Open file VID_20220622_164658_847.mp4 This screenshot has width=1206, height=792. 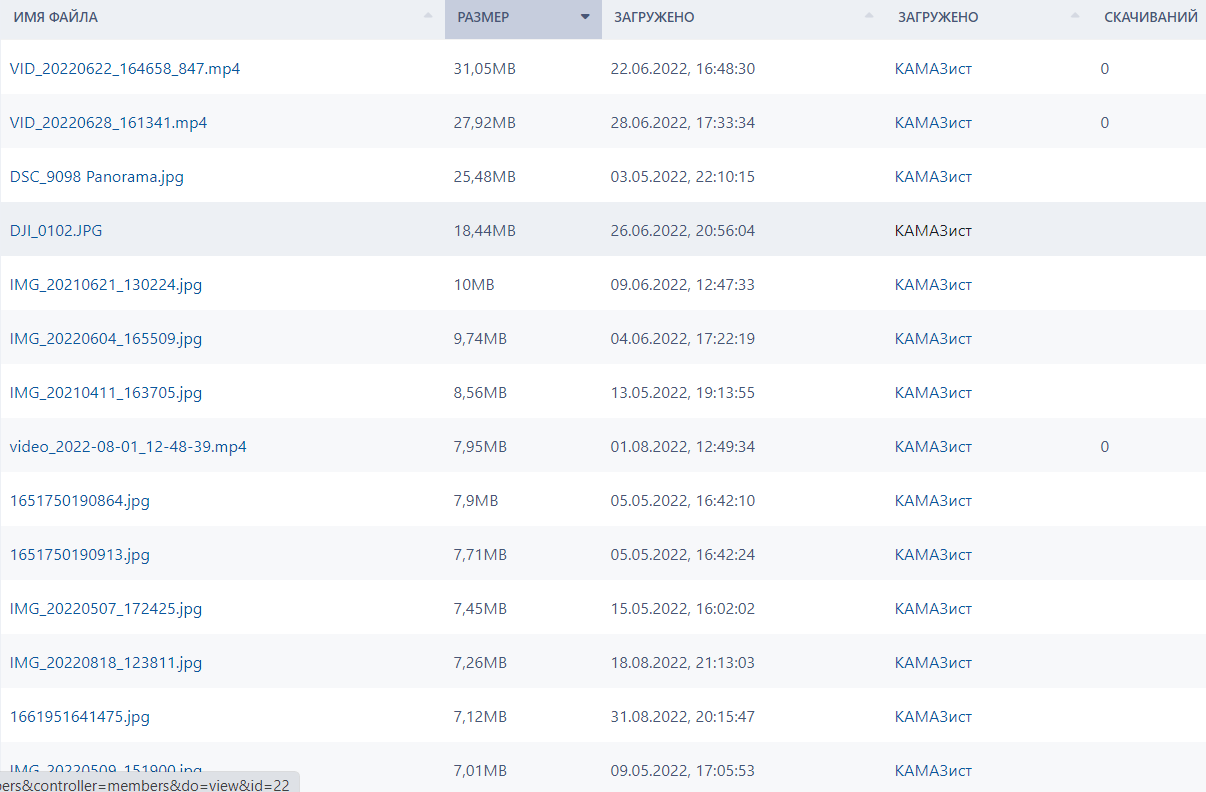[x=125, y=69]
